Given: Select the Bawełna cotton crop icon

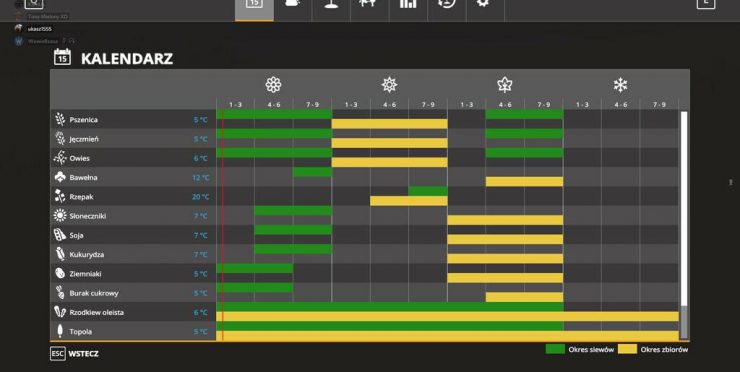Looking at the screenshot, I should pyautogui.click(x=60, y=178).
